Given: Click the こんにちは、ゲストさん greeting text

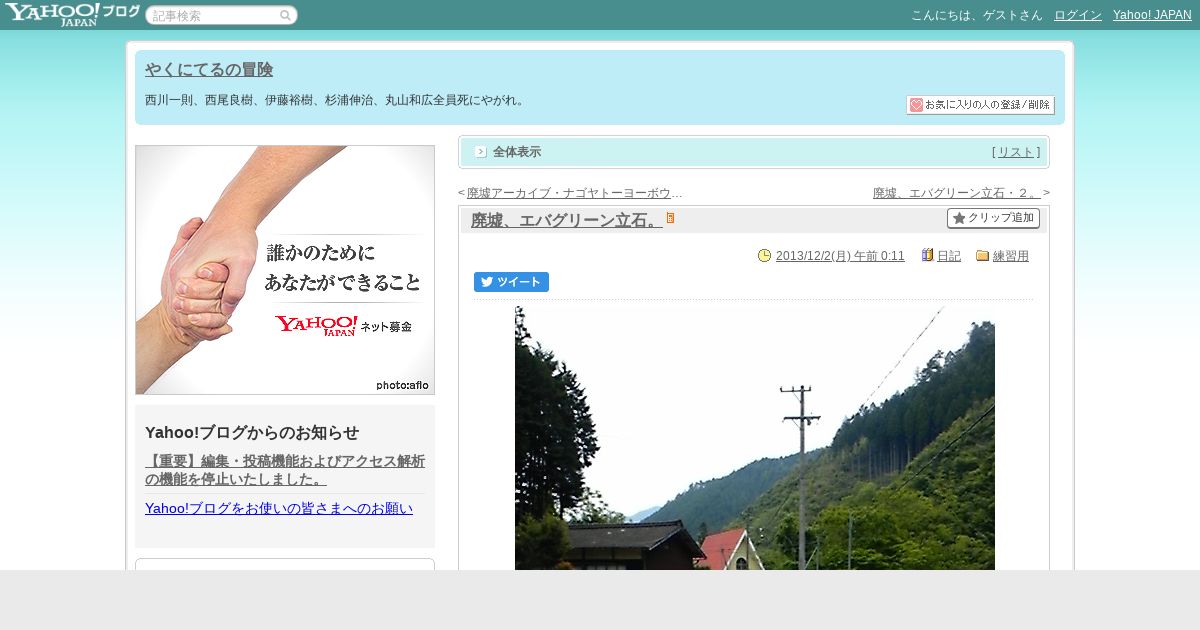Looking at the screenshot, I should (977, 15).
